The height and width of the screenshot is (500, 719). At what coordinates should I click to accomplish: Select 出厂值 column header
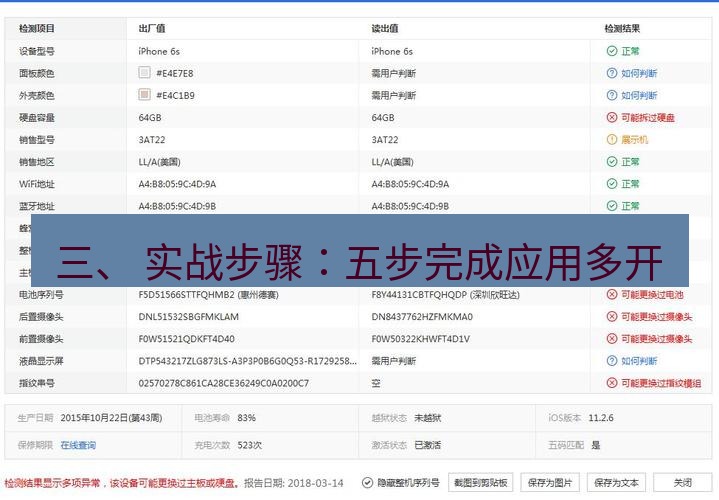152,28
